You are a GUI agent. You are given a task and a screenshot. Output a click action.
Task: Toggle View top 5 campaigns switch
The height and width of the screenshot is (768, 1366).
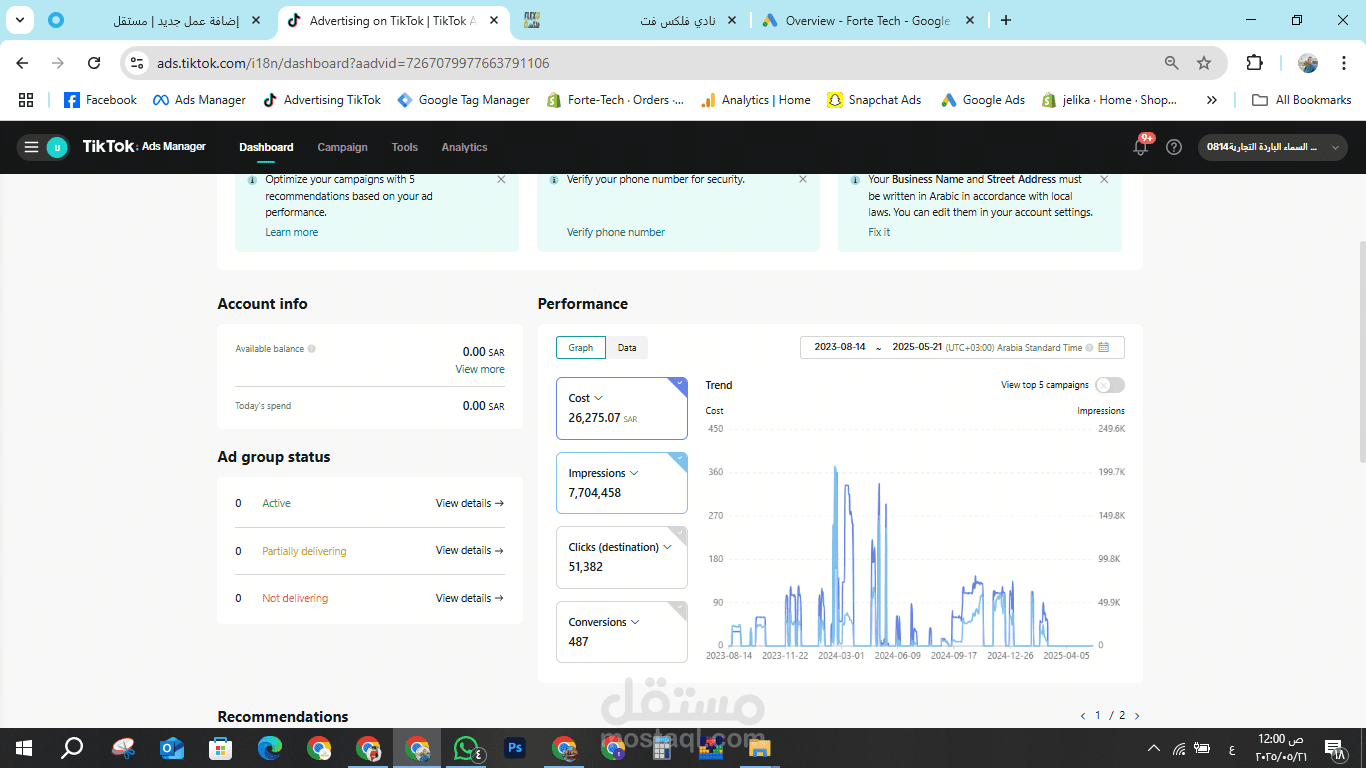click(x=1109, y=385)
